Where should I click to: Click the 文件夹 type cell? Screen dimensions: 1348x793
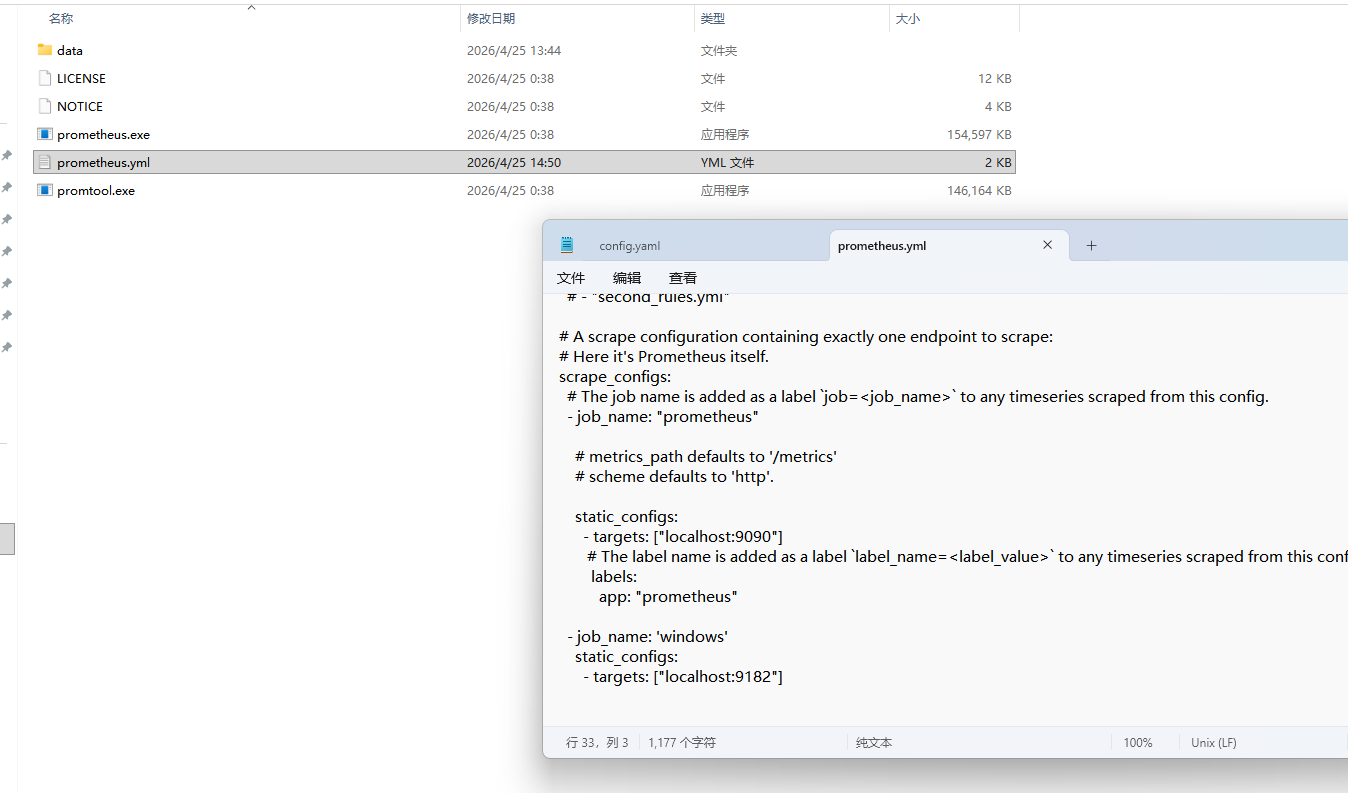coord(719,51)
